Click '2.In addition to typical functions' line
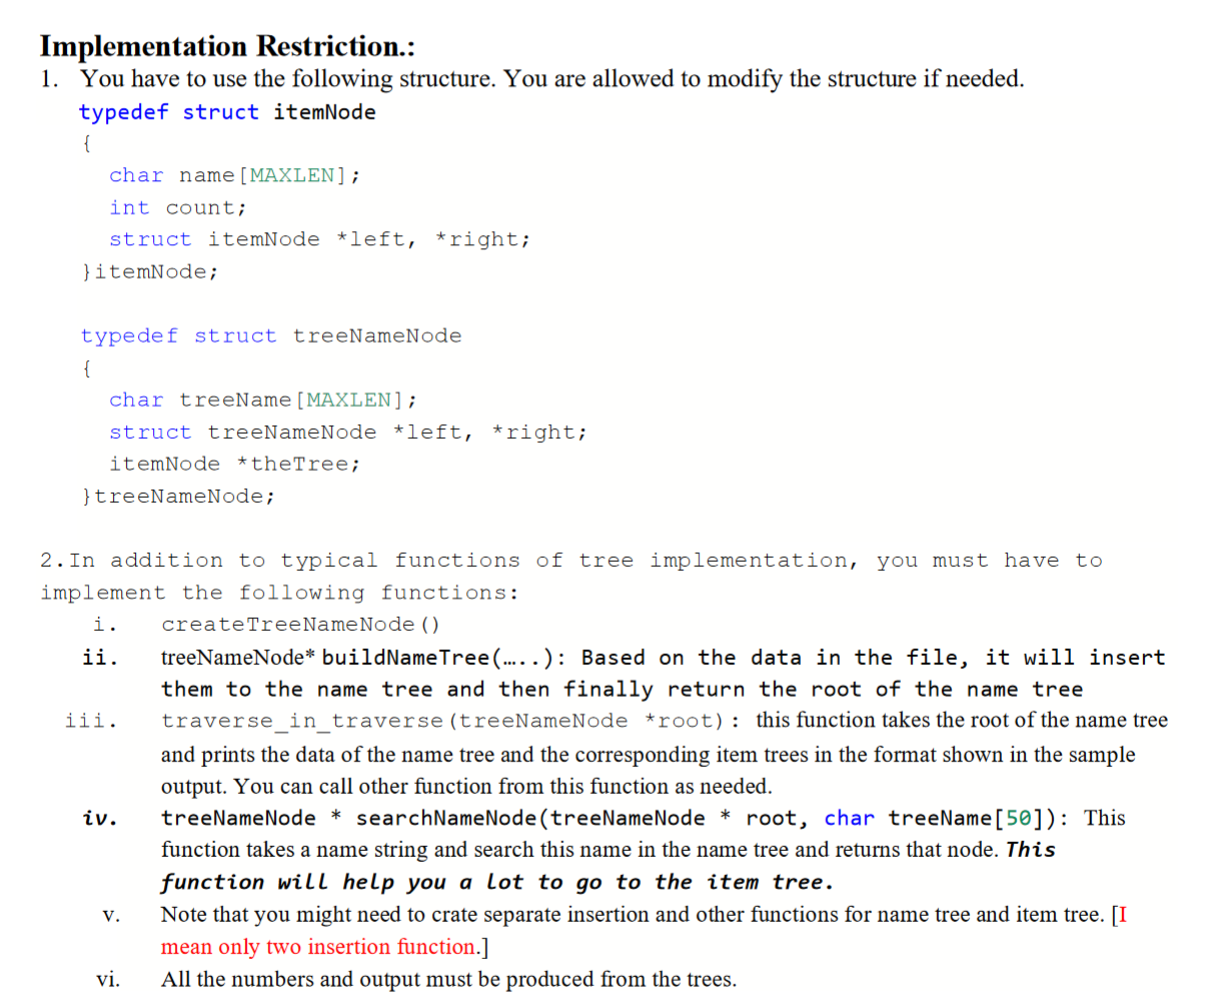The image size is (1206, 999). [571, 561]
